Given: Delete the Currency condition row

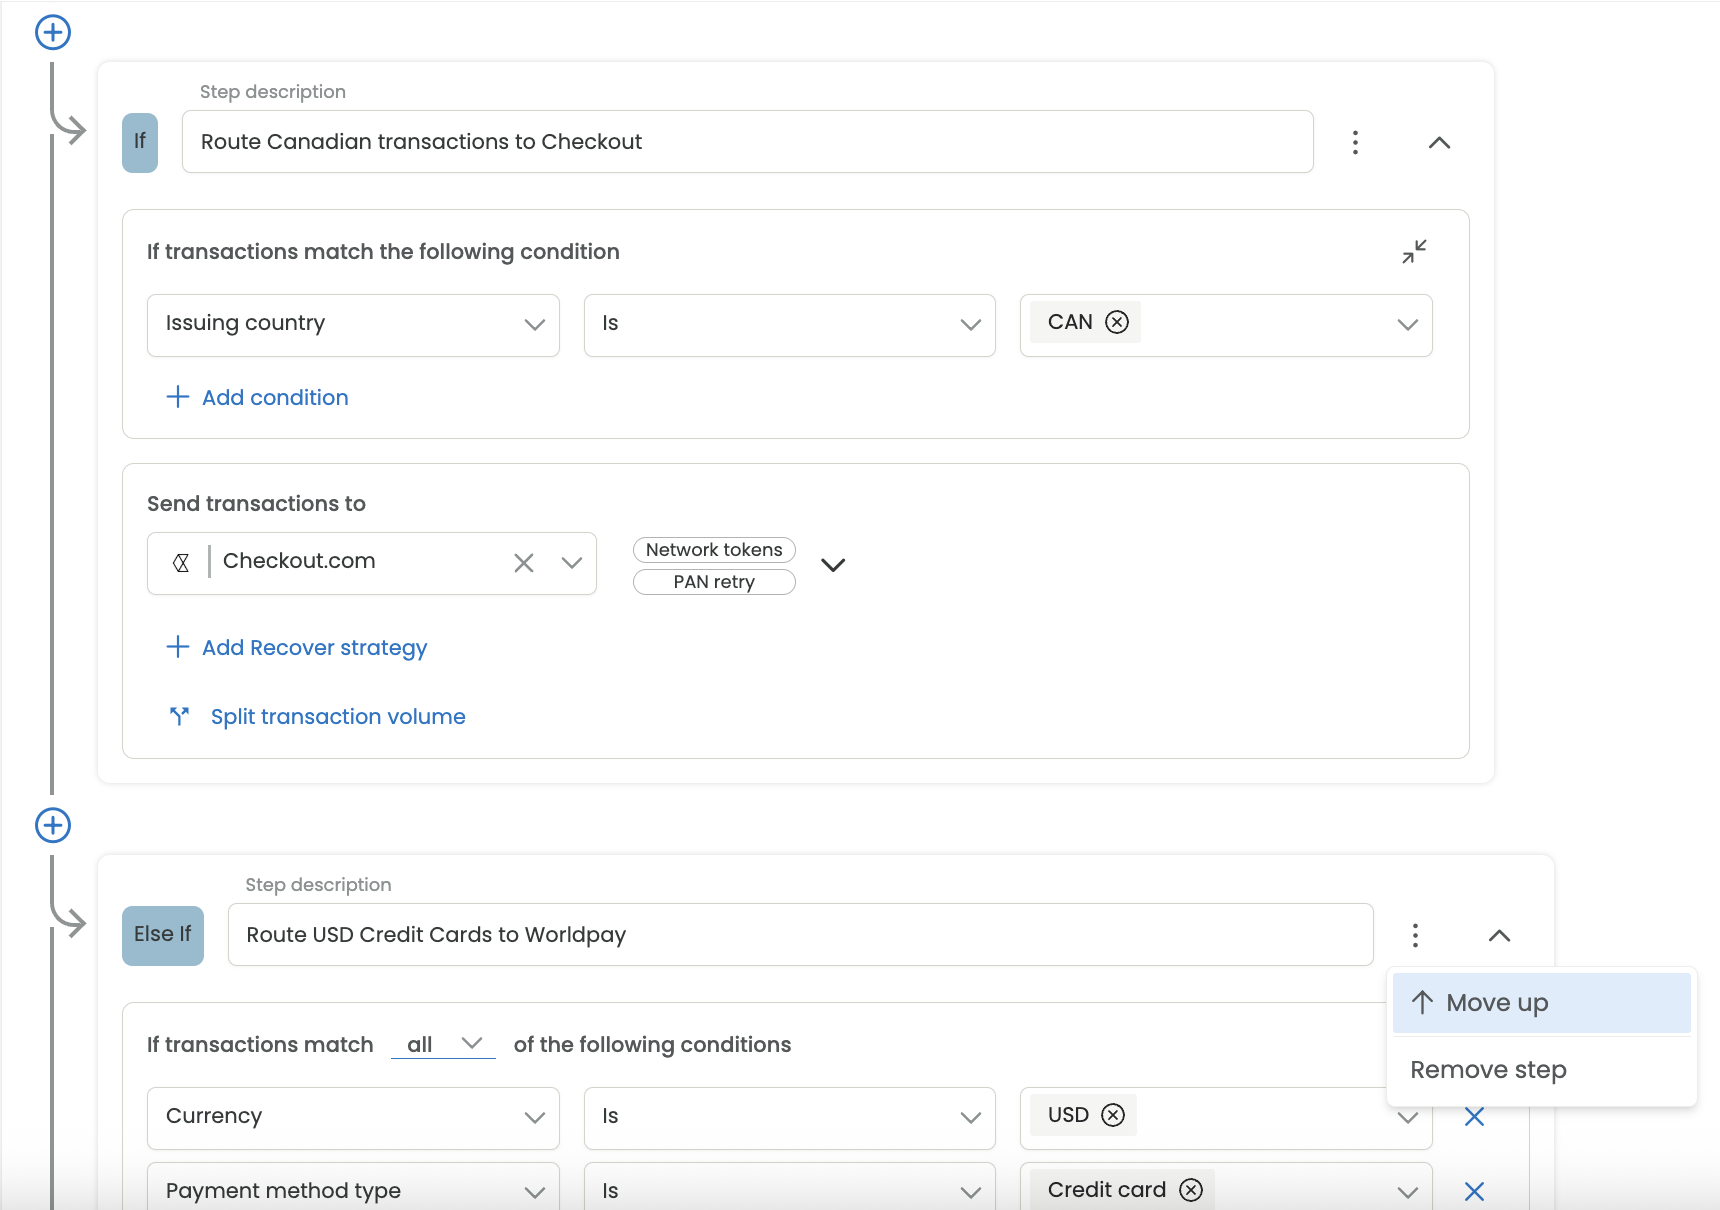Looking at the screenshot, I should (x=1474, y=1116).
